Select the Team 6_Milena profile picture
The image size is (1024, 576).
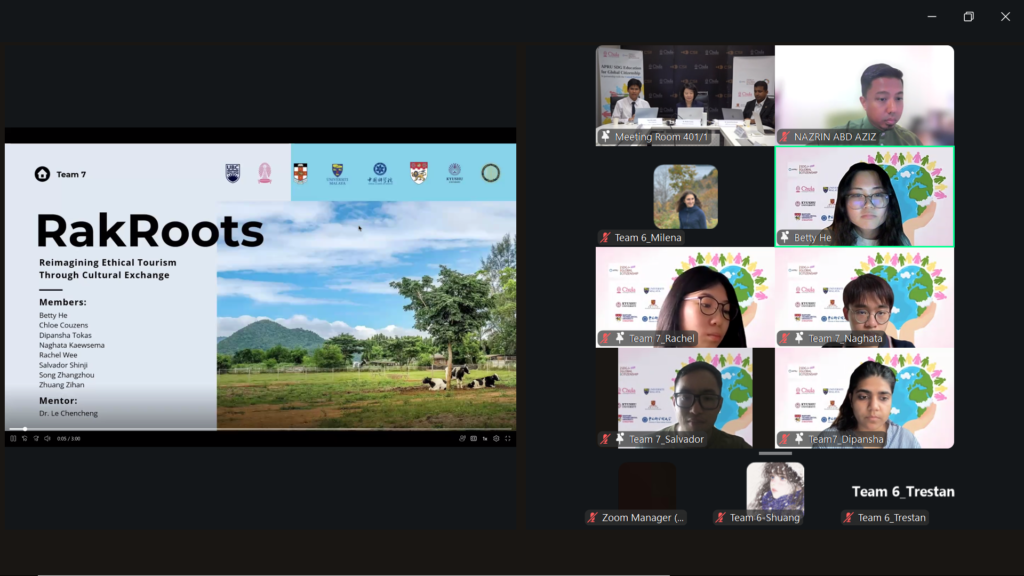point(686,197)
